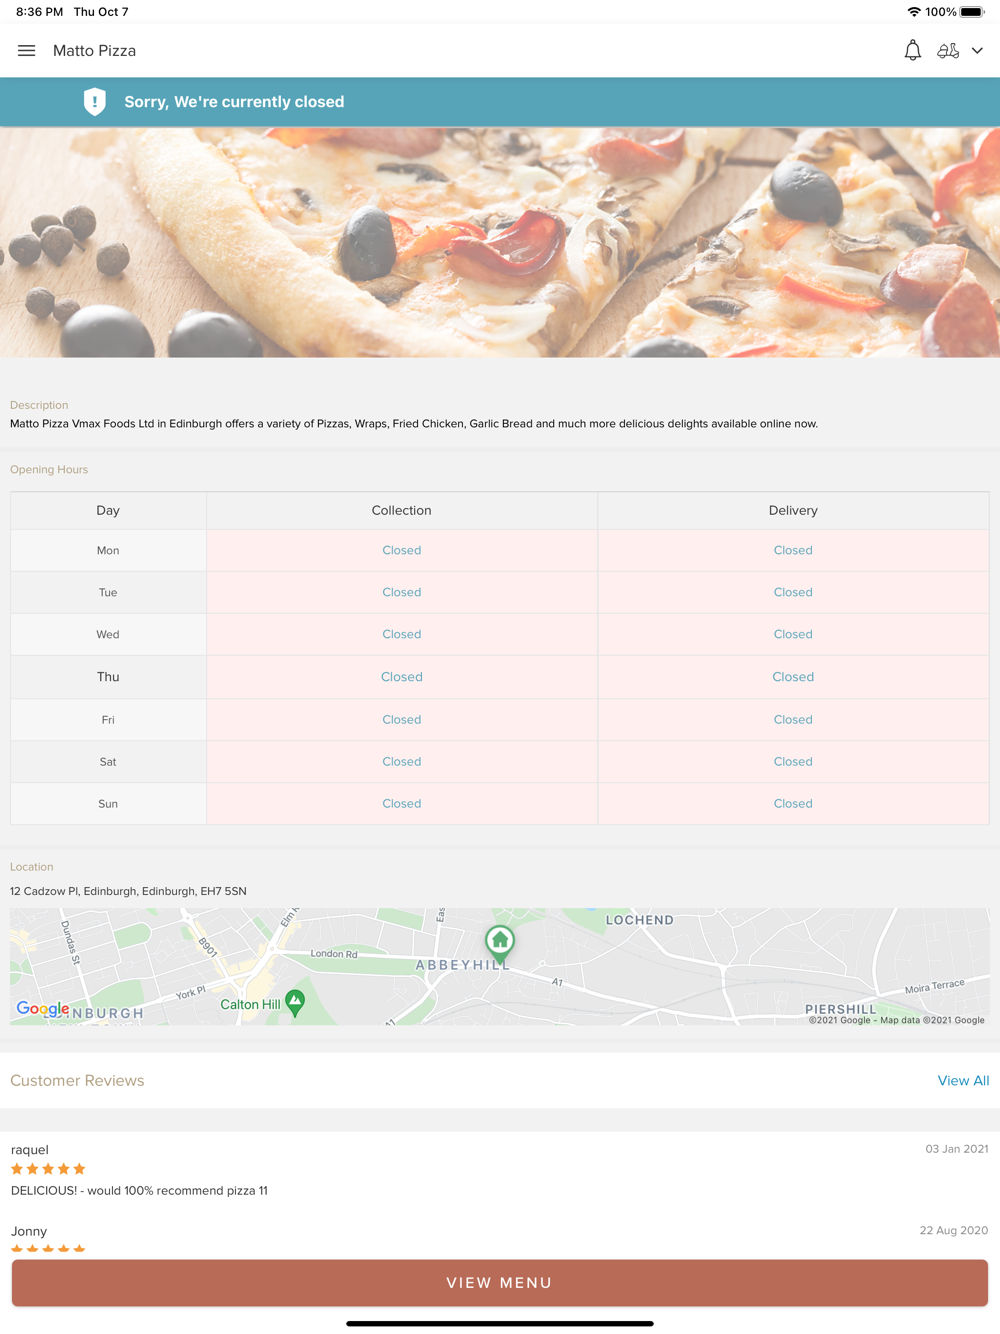Viewport: 1000px width, 1334px height.
Task: Tap Friday's Collection Closed cell
Action: pyautogui.click(x=402, y=720)
